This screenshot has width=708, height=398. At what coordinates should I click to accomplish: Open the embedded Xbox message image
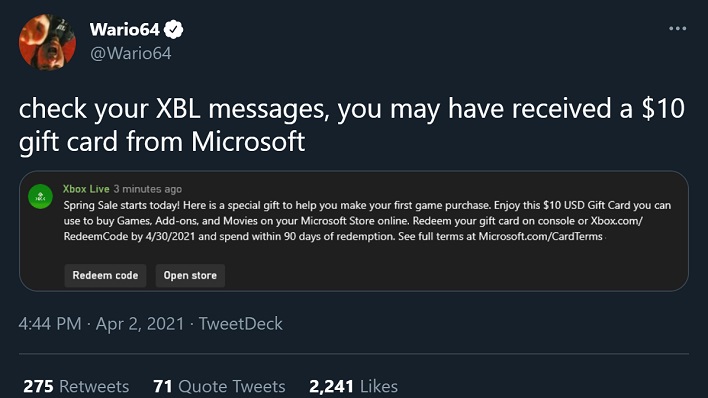pos(354,231)
